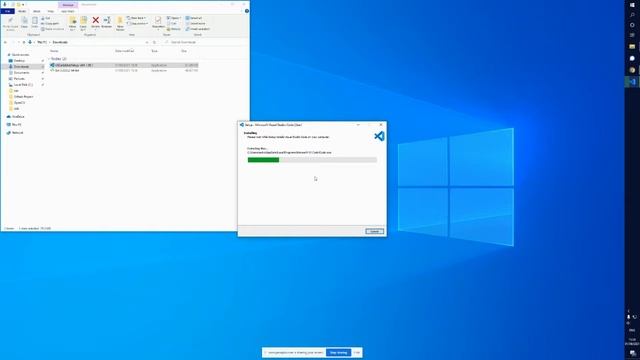Open Quick access in navigation pane
Viewport: 640px width, 360px height.
[x=20, y=55]
